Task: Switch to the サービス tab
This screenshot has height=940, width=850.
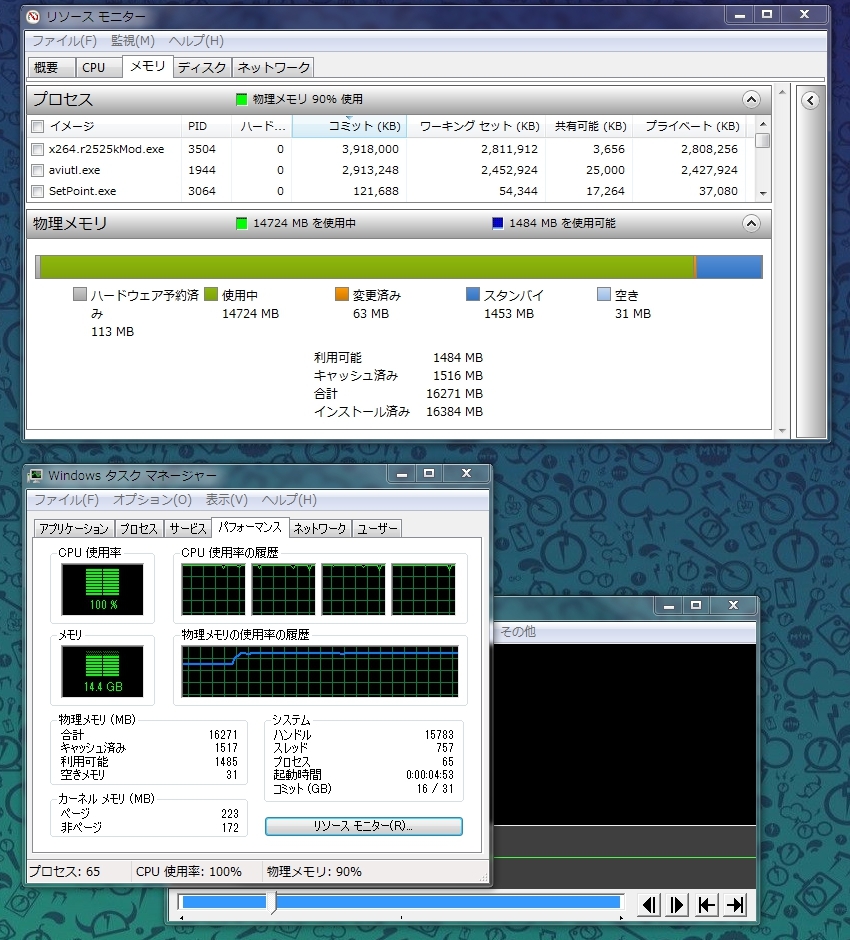Action: click(188, 528)
